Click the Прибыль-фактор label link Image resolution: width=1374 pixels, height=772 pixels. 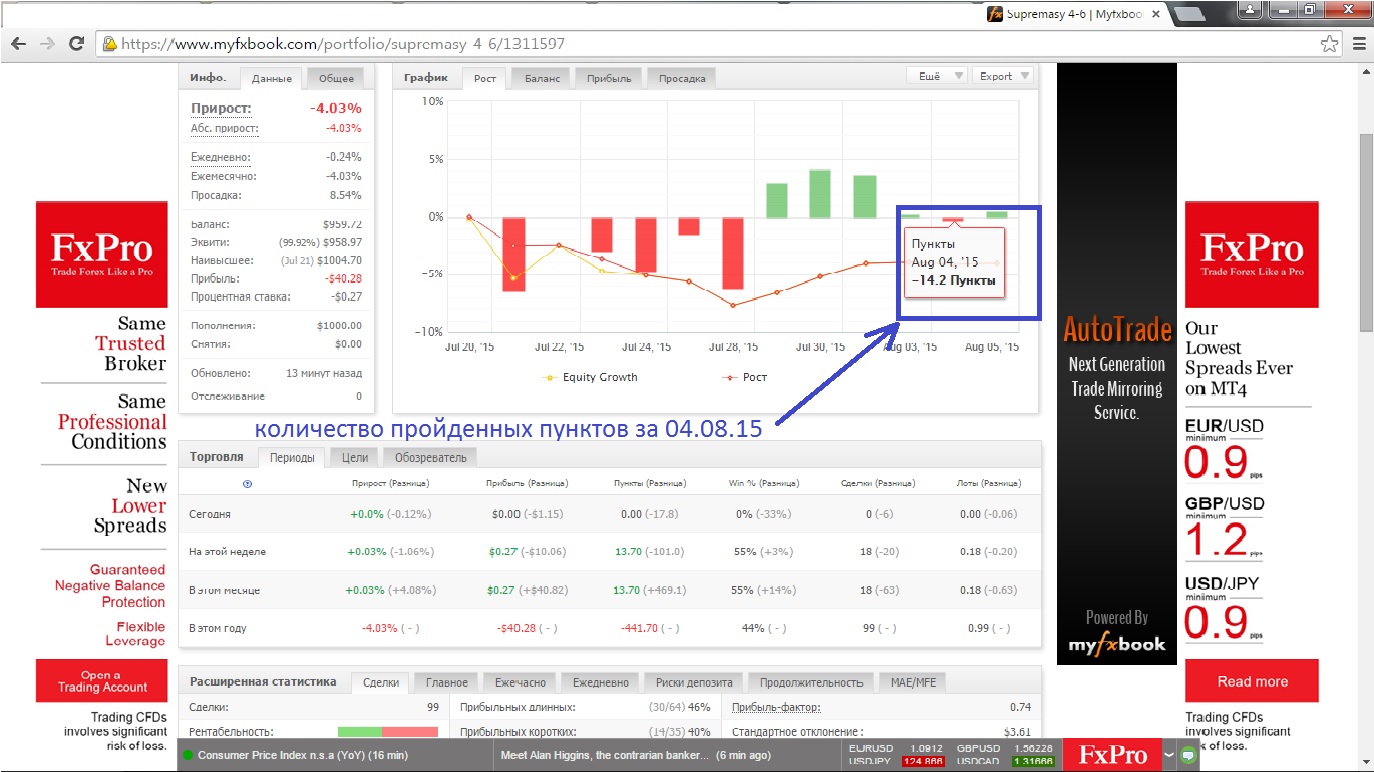tap(776, 708)
